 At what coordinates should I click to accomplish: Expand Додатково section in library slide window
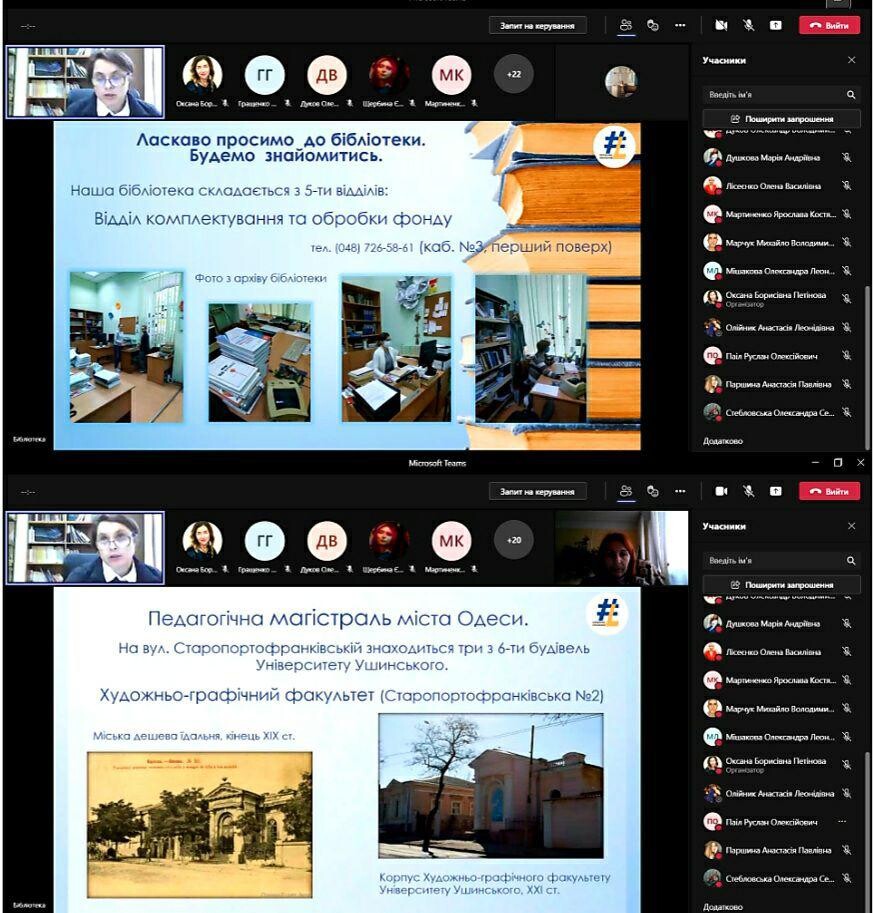pos(722,441)
